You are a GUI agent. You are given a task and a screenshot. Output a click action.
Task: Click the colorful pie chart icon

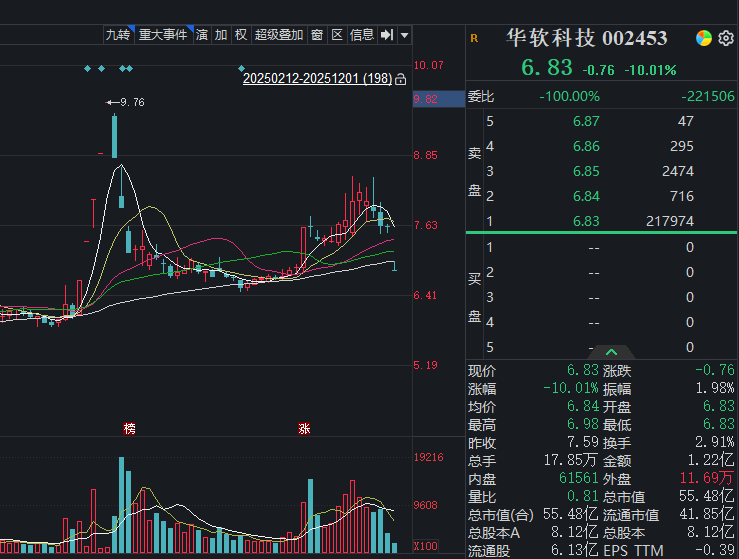click(x=704, y=38)
